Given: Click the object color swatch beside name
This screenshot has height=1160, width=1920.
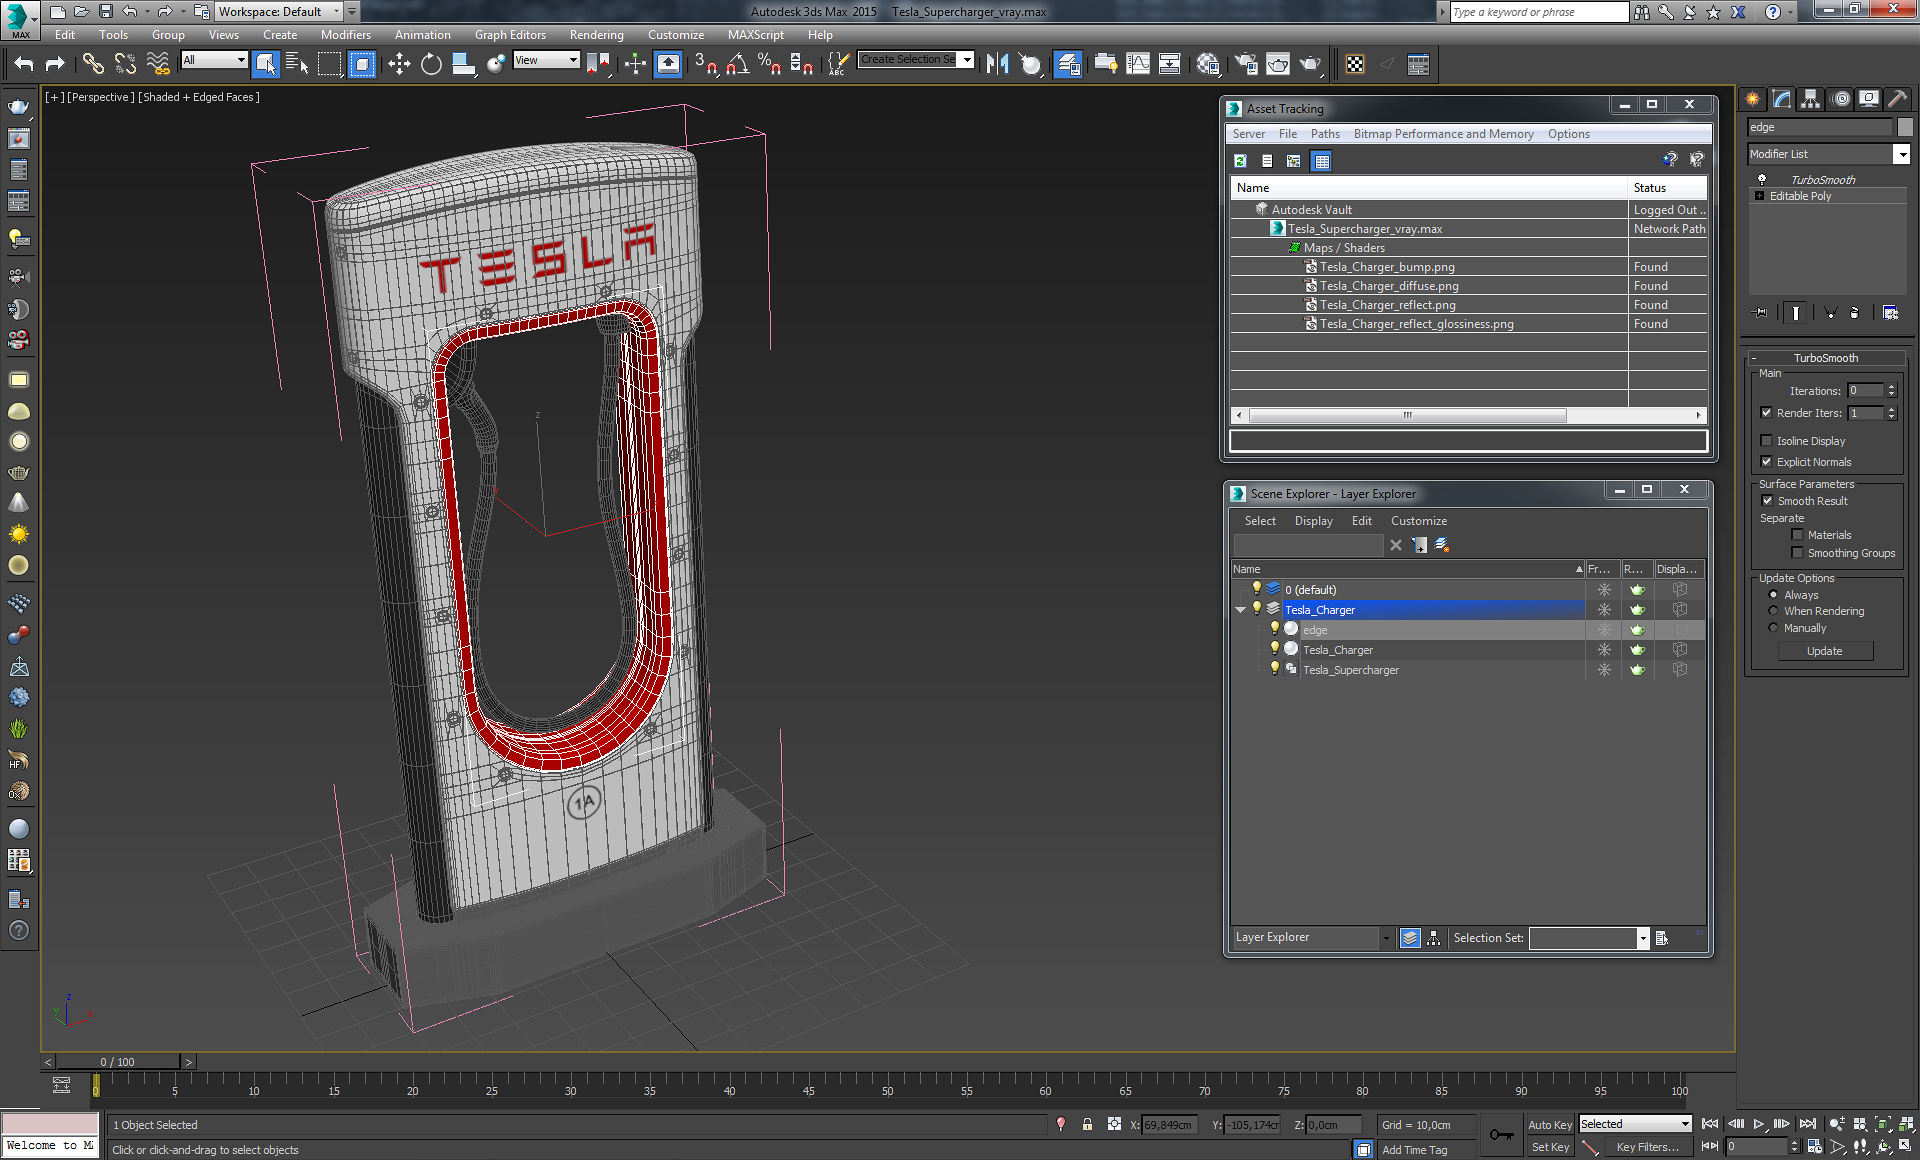Looking at the screenshot, I should (x=1905, y=127).
